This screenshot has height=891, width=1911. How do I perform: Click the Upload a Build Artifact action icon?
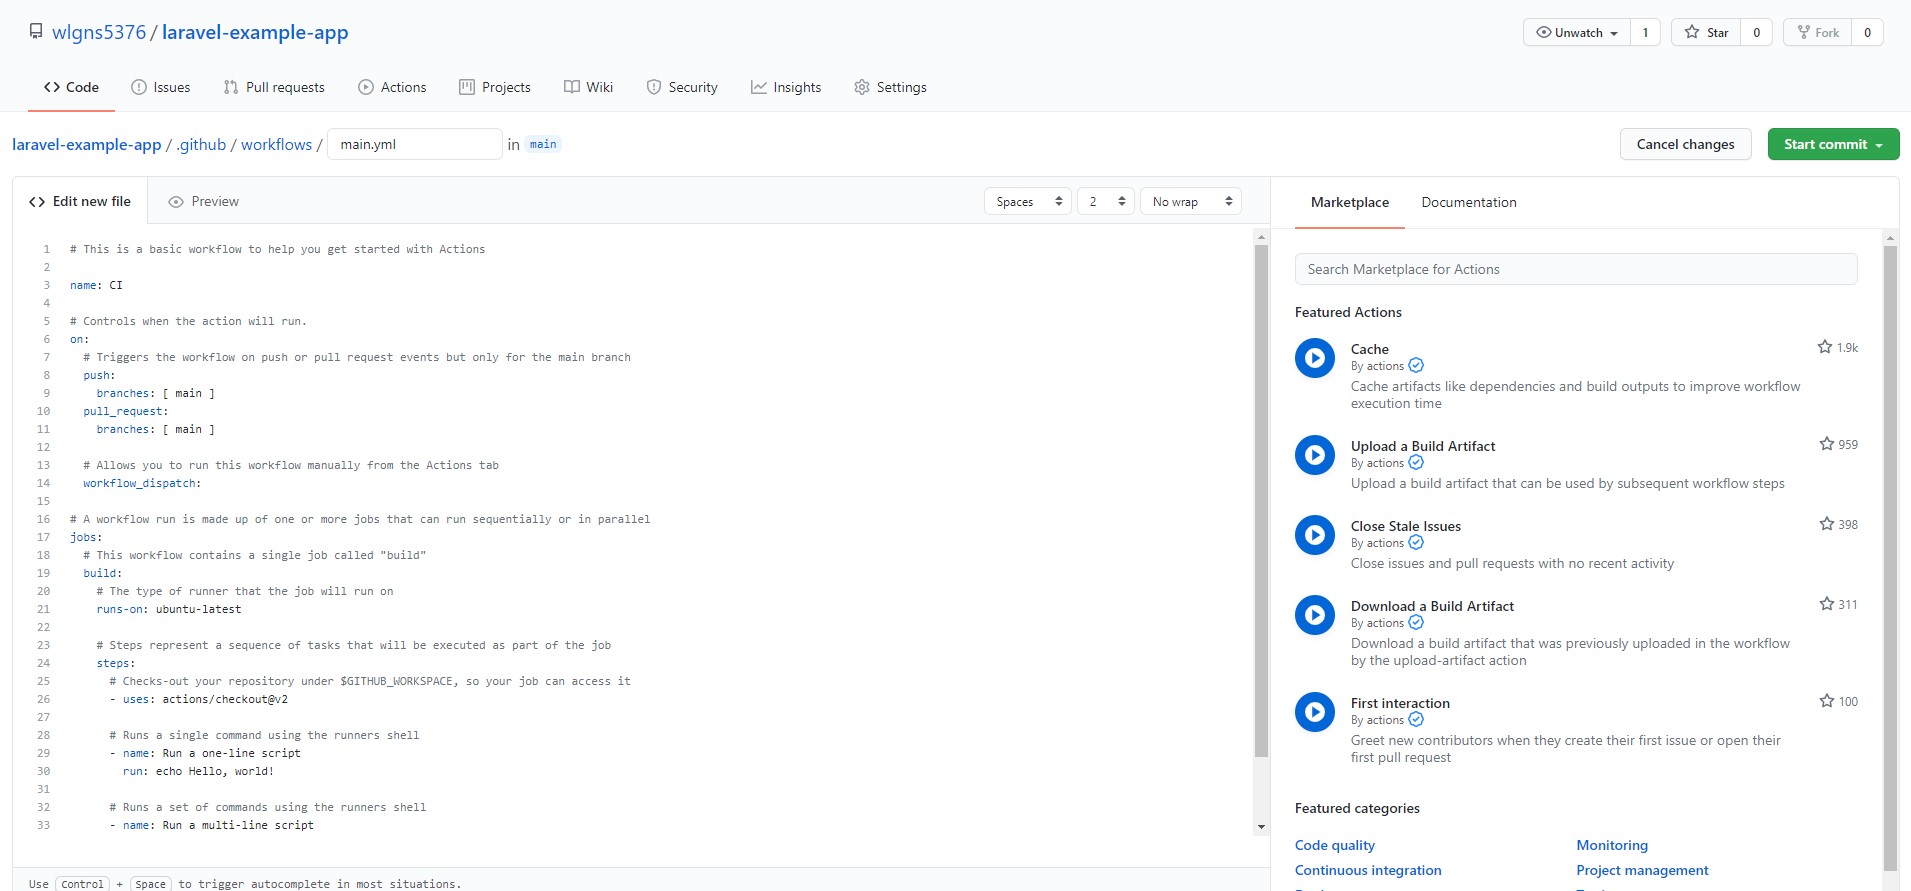click(x=1315, y=455)
